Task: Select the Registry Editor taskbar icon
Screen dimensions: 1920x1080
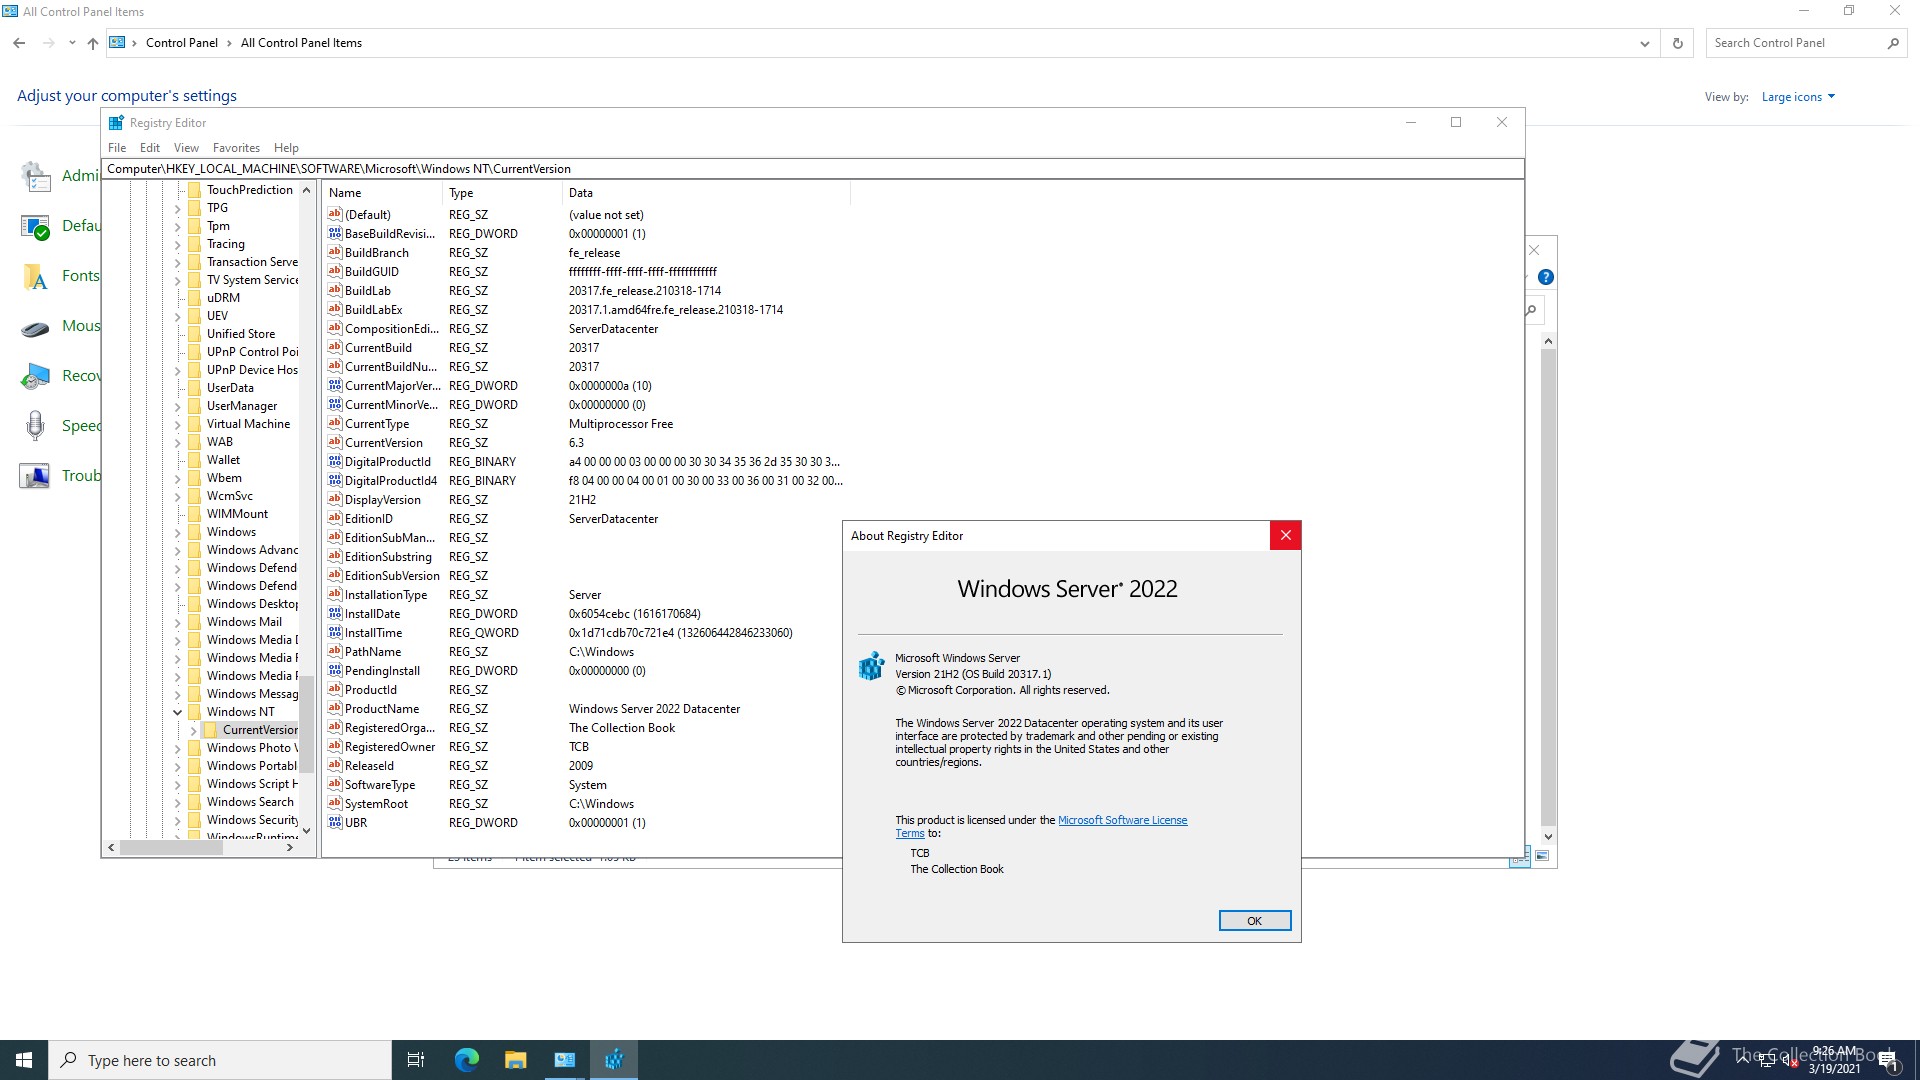Action: (x=614, y=1060)
